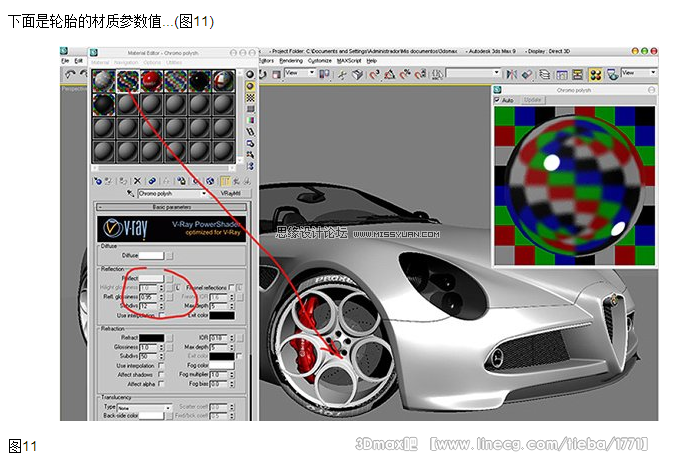This screenshot has width=677, height=461.
Task: Open the Schematic View icon
Action: pos(577,74)
